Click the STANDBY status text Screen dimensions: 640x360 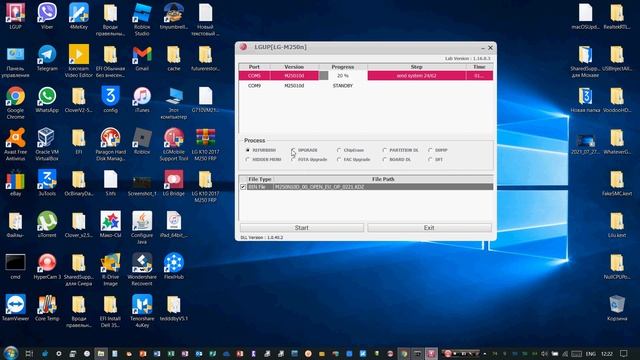pyautogui.click(x=343, y=86)
